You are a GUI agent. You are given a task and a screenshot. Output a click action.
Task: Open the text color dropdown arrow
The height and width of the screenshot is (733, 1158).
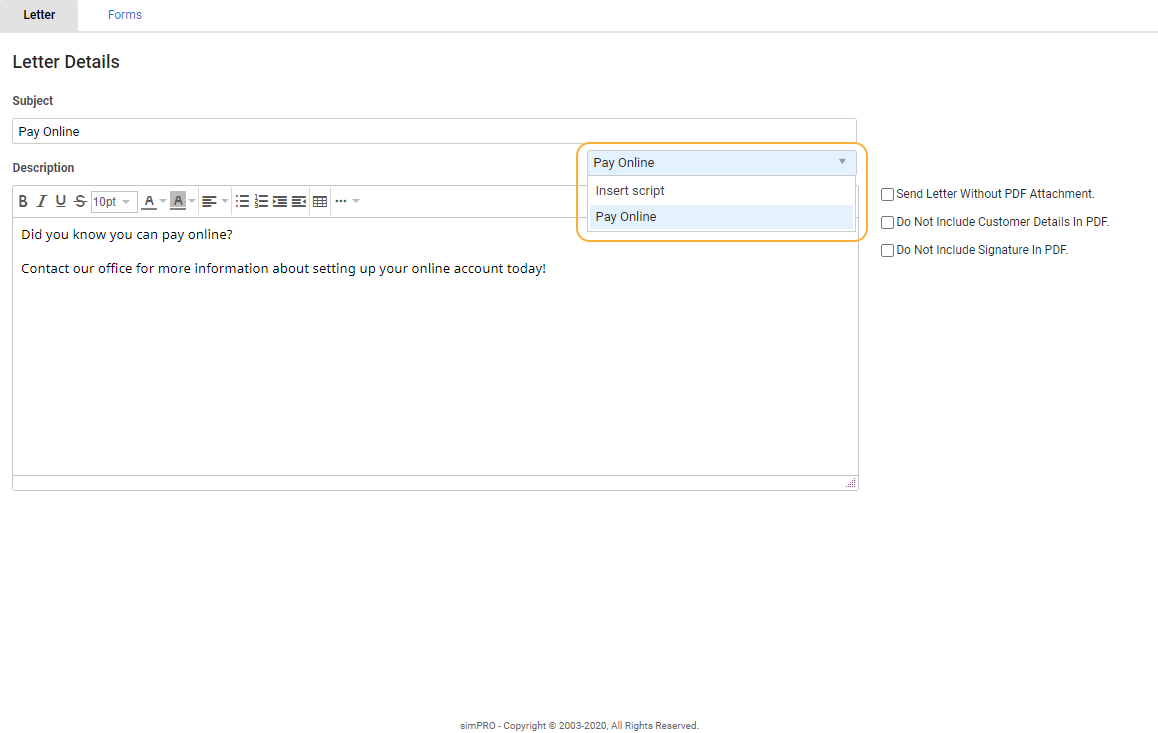tap(163, 201)
